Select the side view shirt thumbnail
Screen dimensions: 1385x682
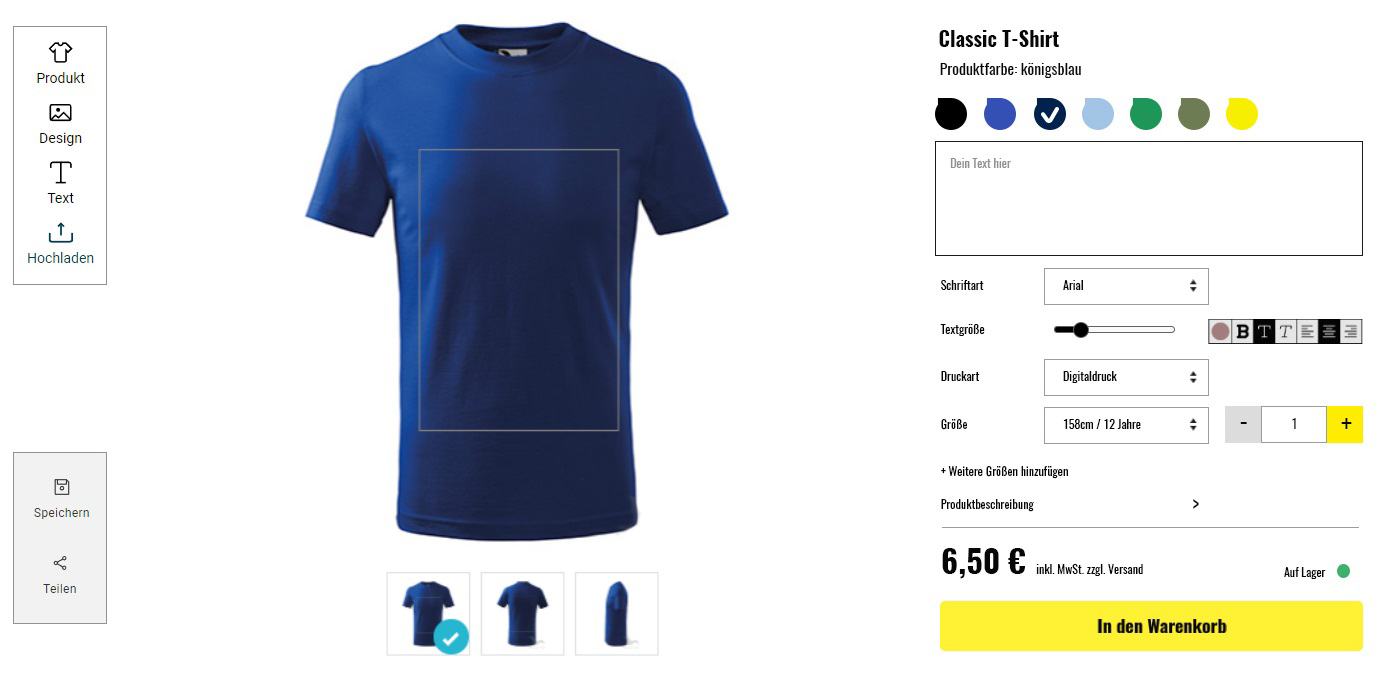tap(616, 614)
